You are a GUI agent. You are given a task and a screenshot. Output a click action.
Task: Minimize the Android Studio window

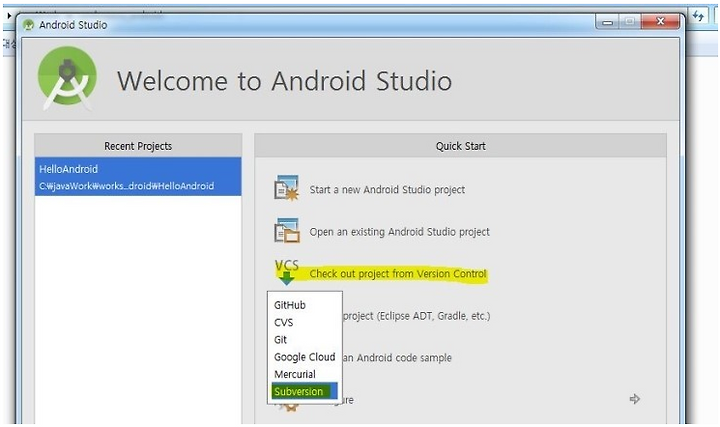coord(607,21)
